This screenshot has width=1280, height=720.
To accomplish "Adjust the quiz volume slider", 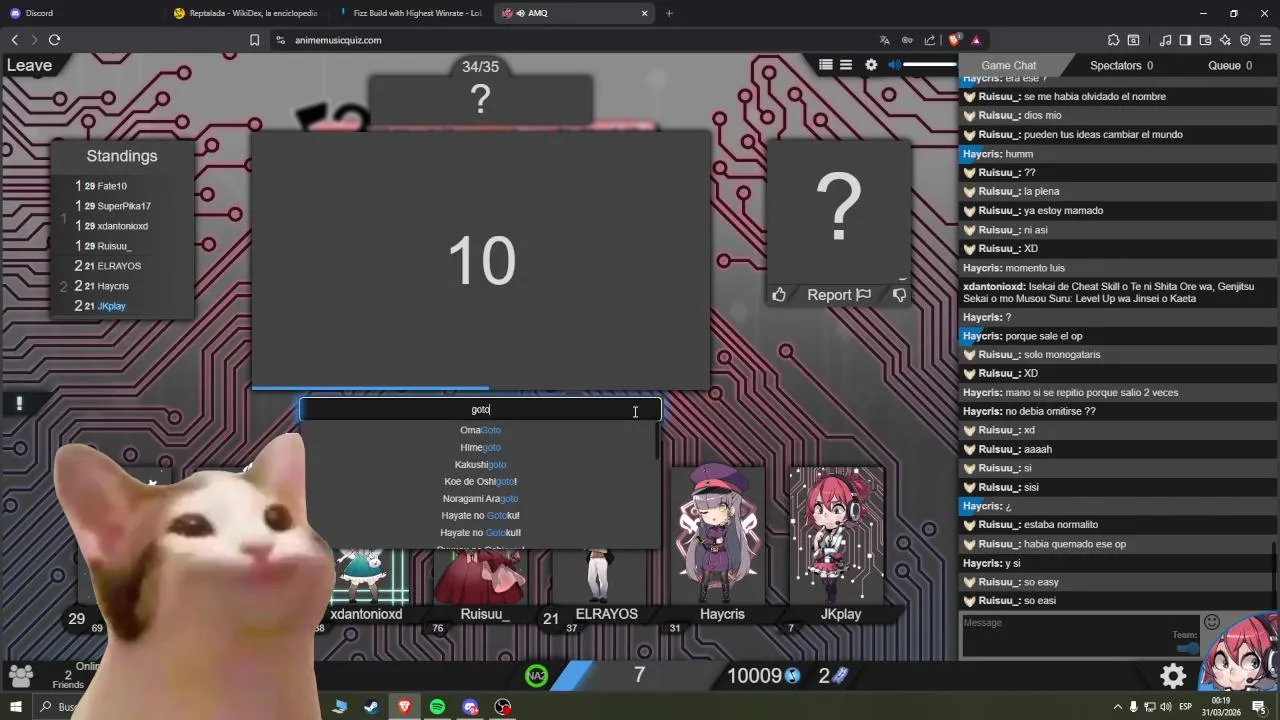I will tap(930, 65).
